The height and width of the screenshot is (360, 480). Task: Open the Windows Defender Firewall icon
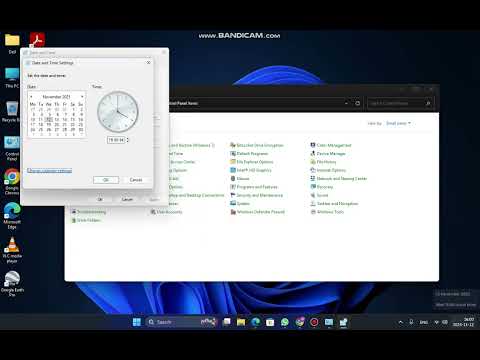click(233, 212)
